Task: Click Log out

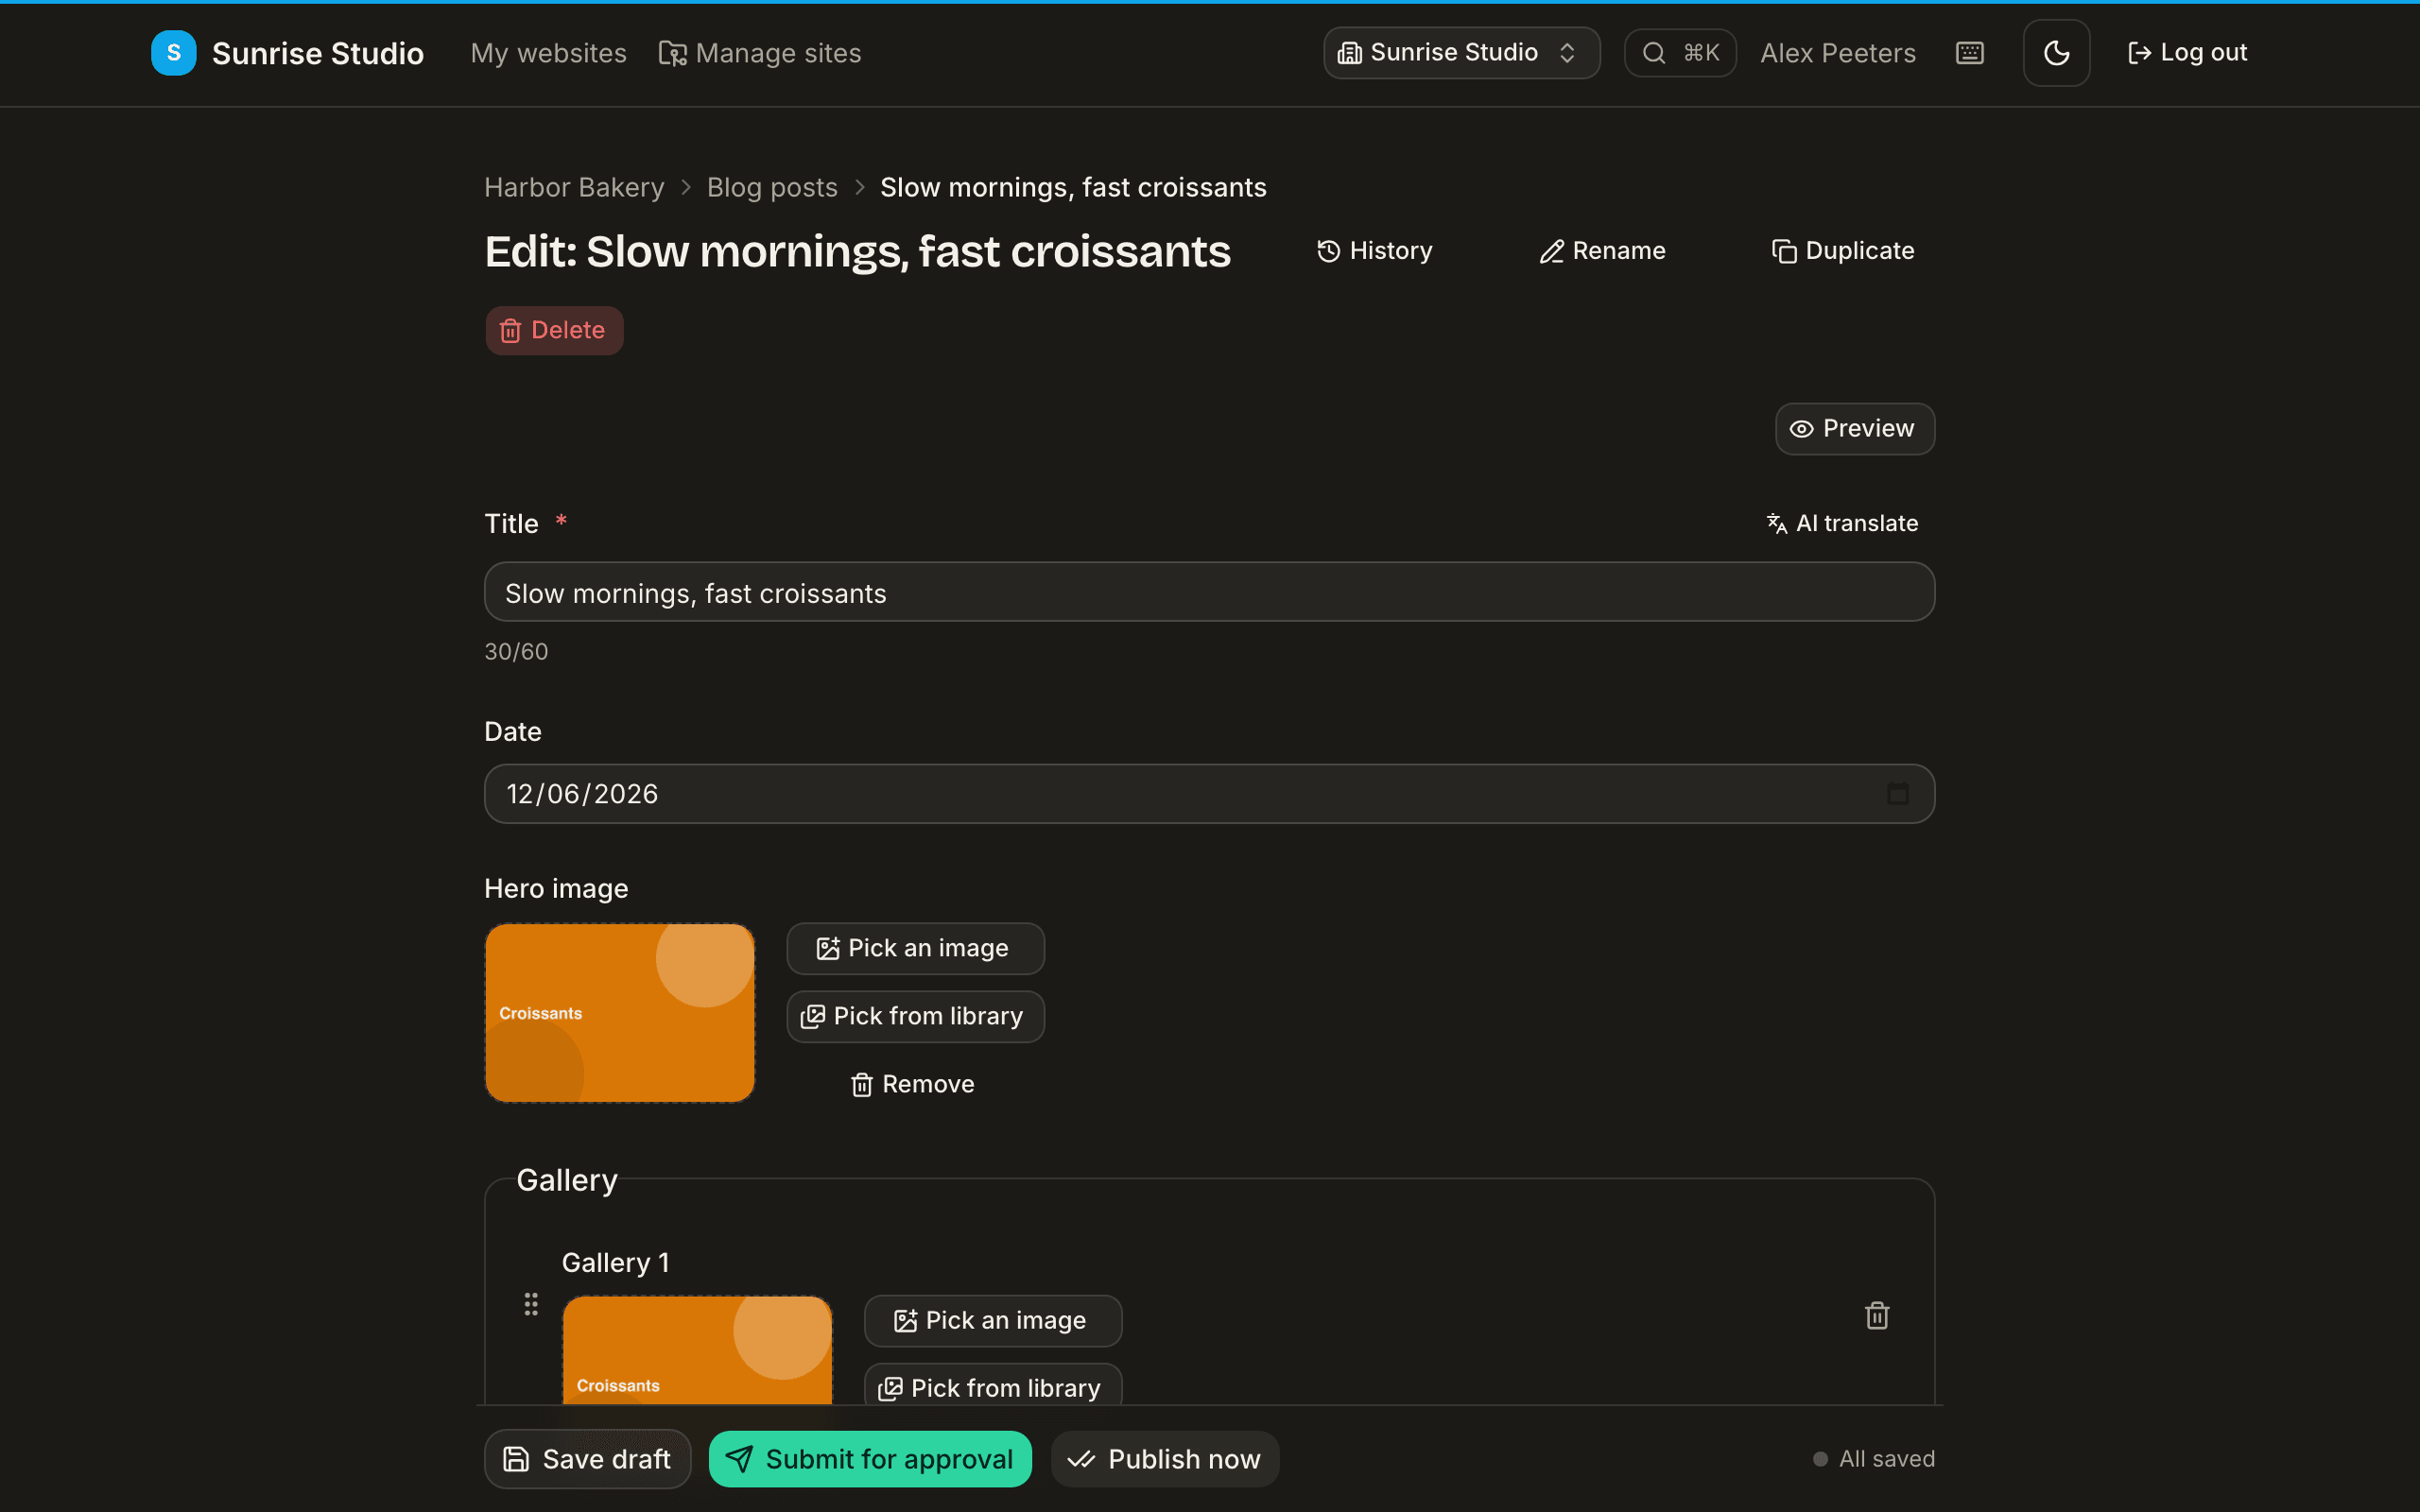Action: (x=2187, y=53)
